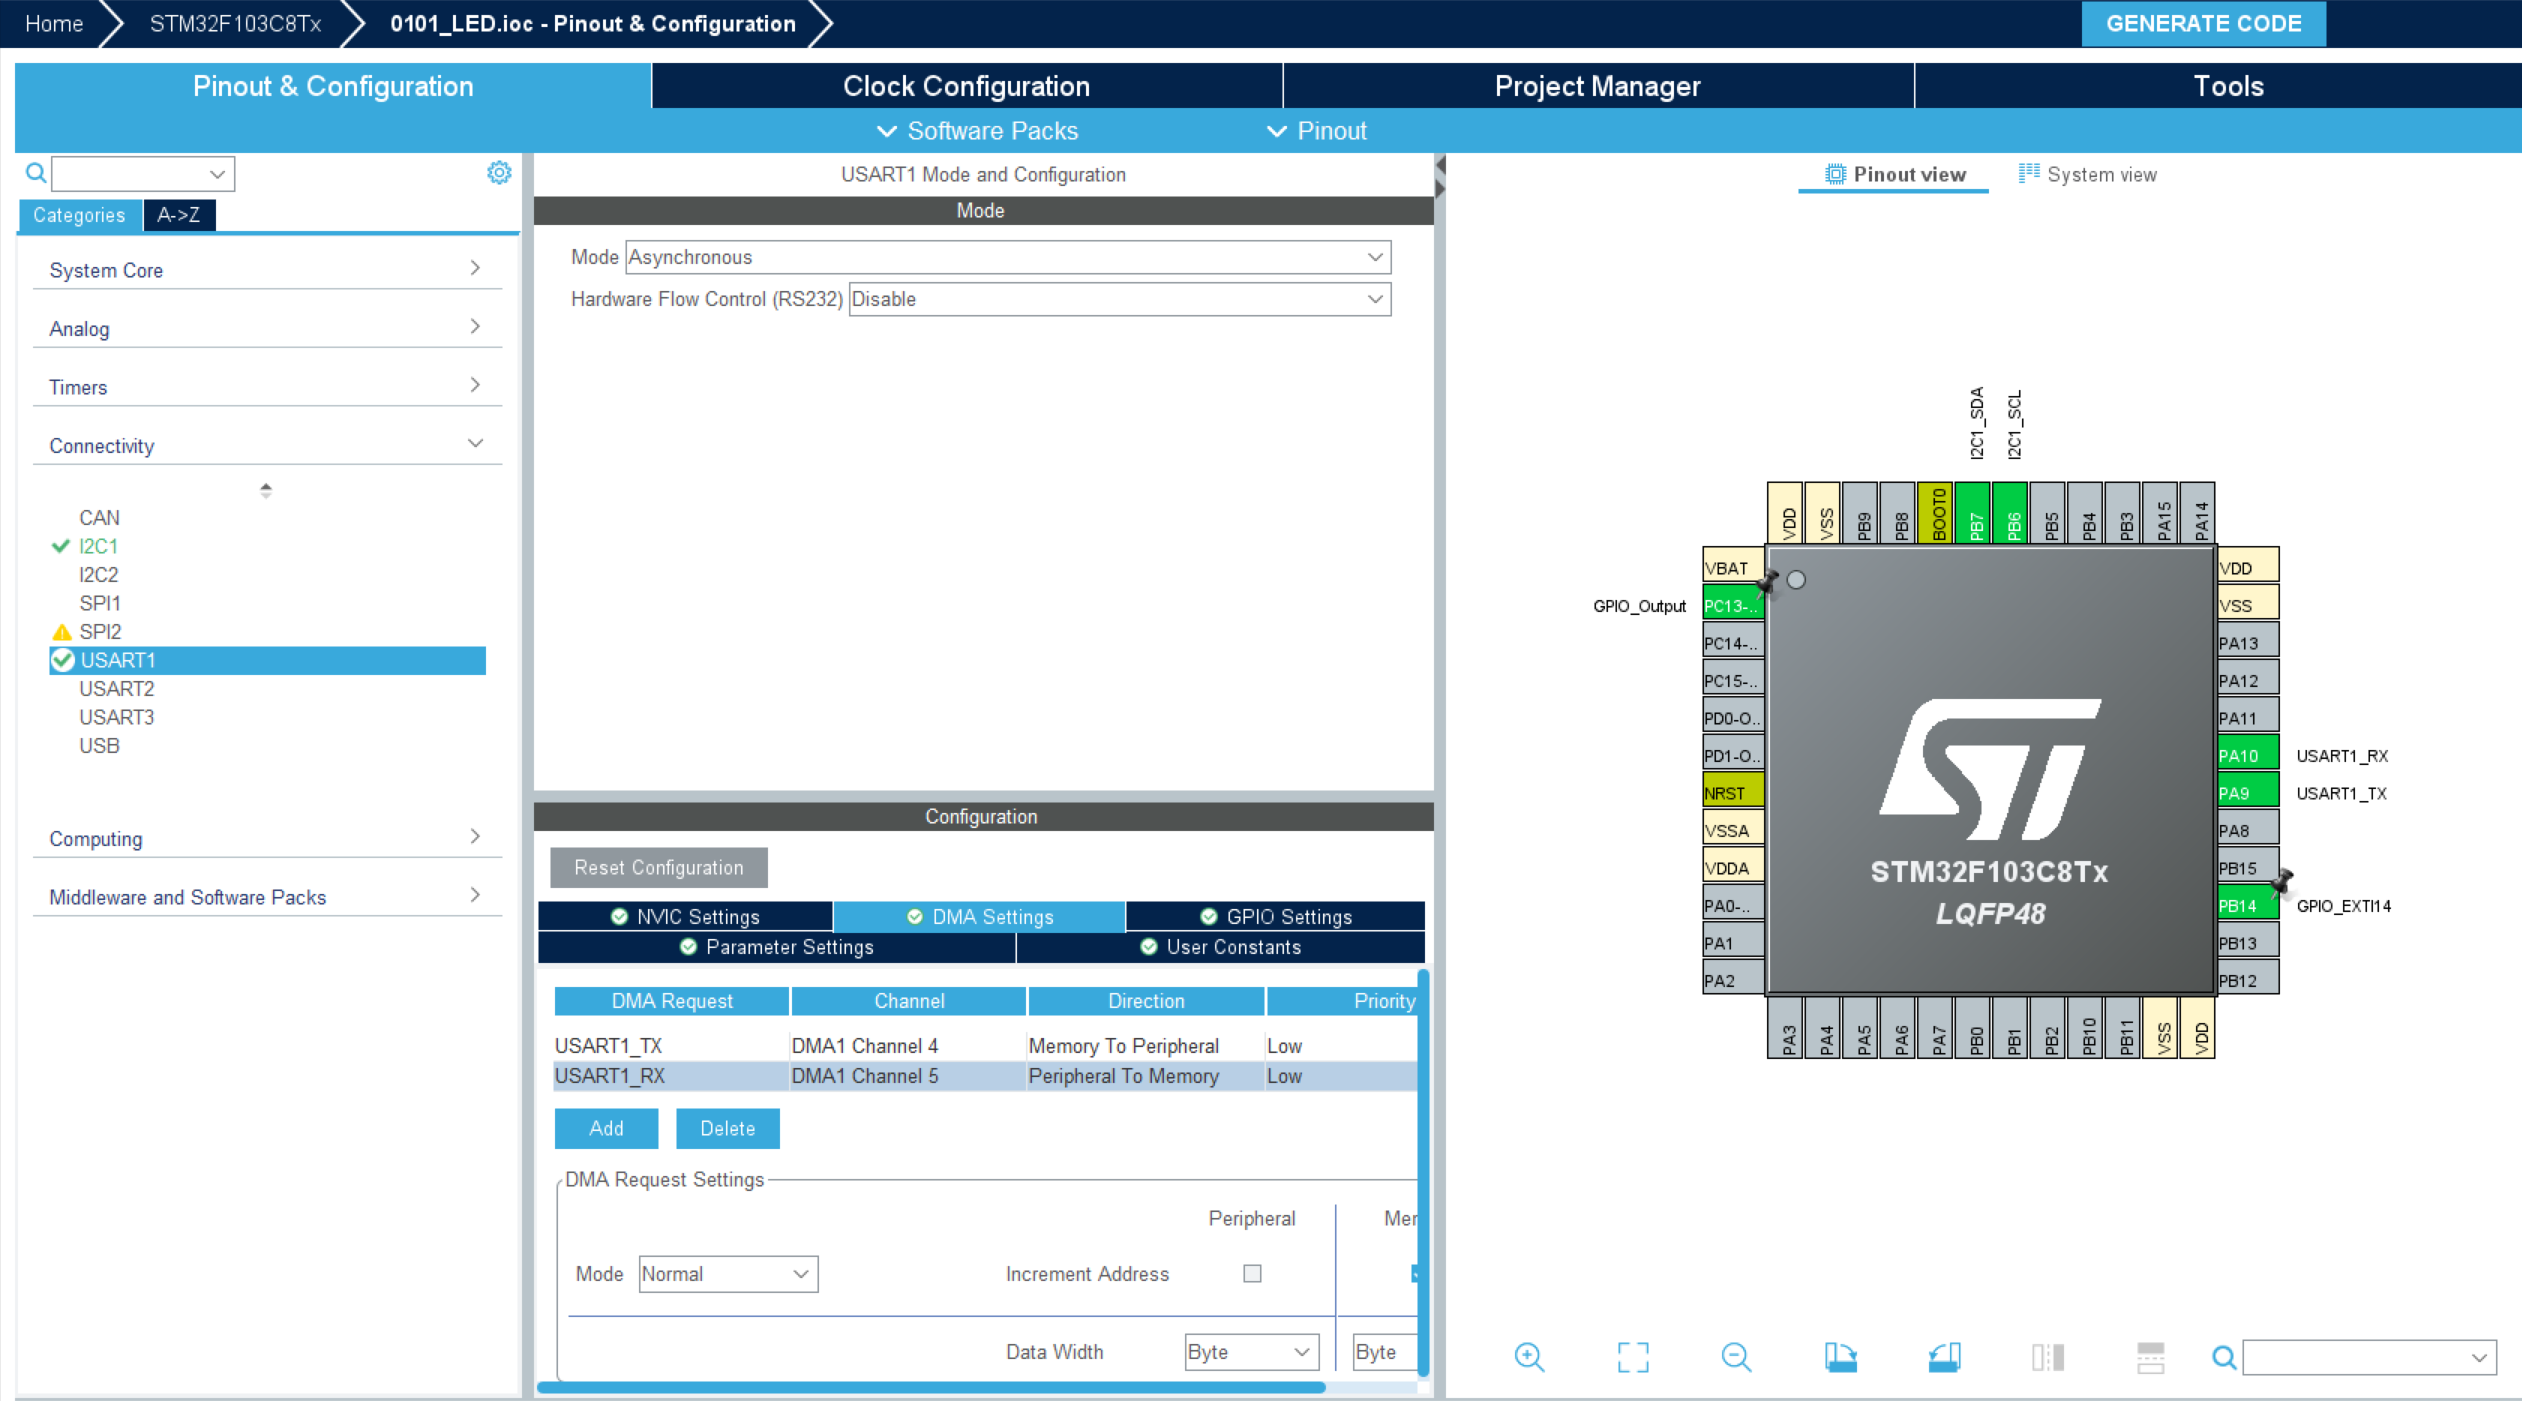The image size is (2522, 1401).
Task: Click Reset Configuration
Action: coord(659,867)
